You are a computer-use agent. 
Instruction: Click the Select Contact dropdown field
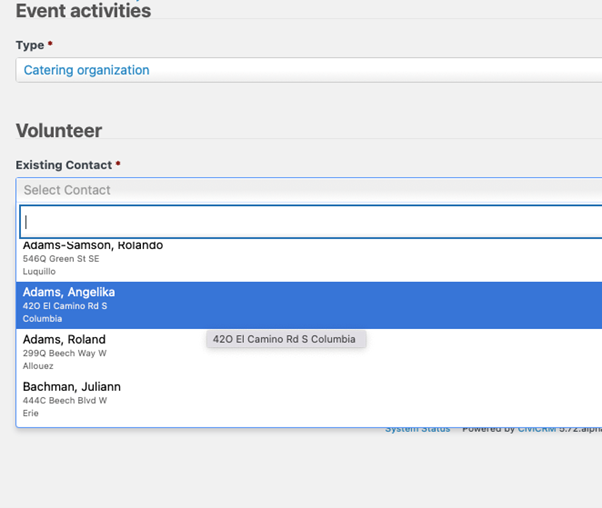pyautogui.click(x=300, y=190)
